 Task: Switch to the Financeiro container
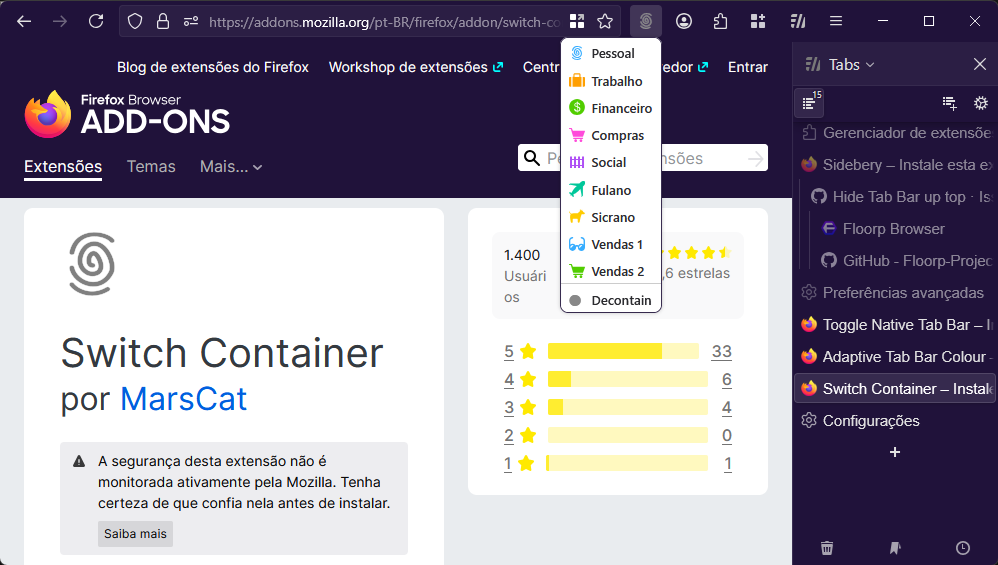(x=611, y=108)
